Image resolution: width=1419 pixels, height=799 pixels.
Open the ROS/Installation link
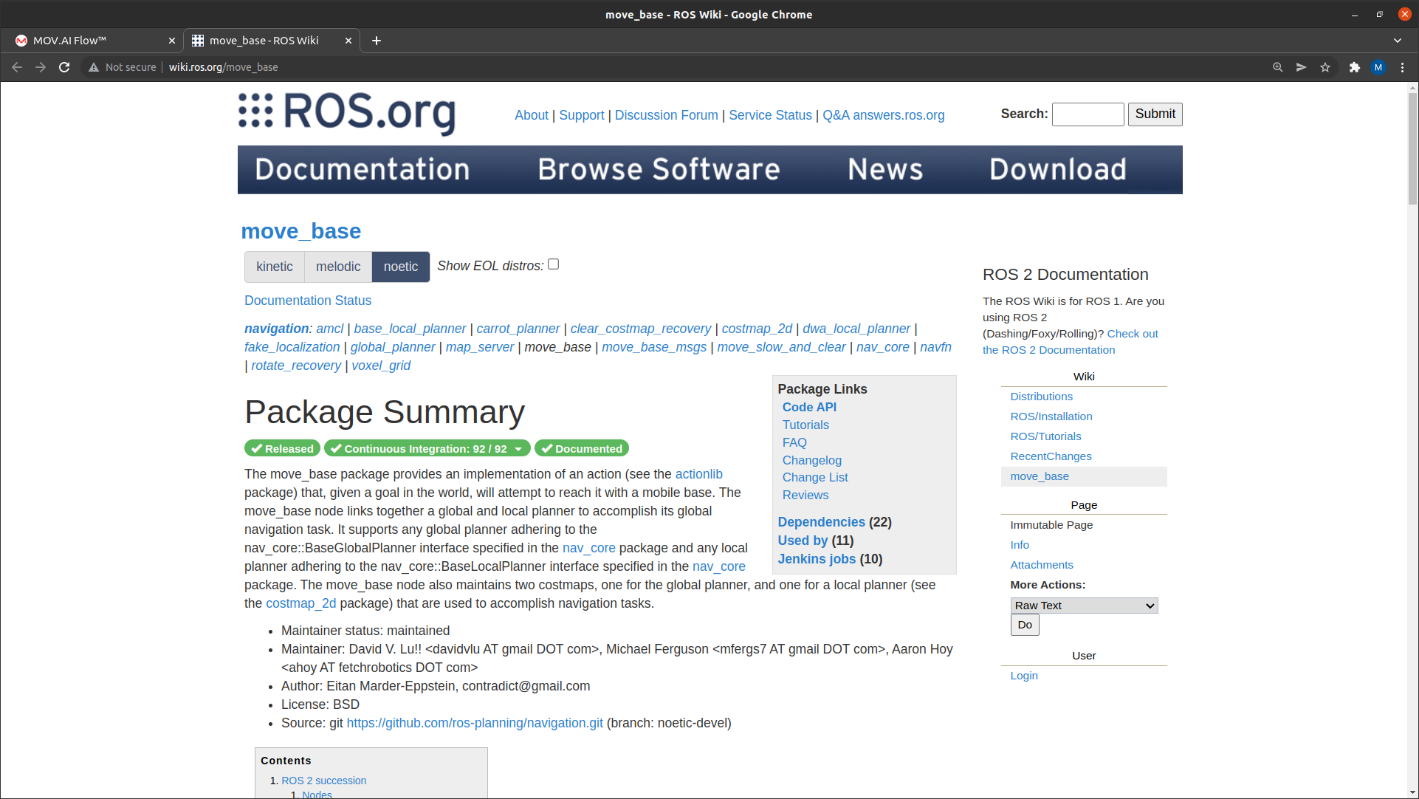coord(1051,416)
